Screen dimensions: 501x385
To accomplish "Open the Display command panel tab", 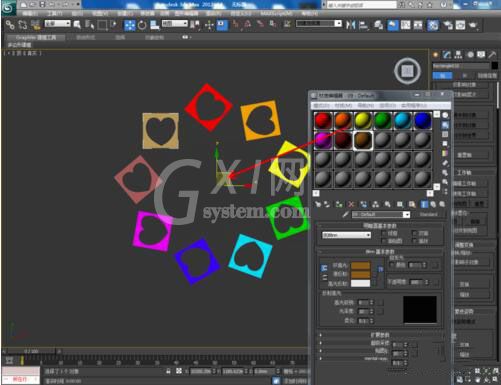I will pos(481,55).
